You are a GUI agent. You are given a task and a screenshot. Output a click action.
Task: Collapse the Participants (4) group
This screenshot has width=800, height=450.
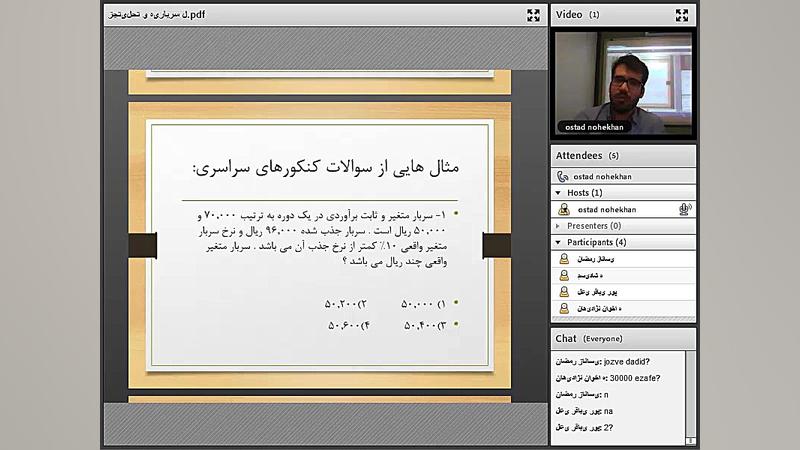coord(558,242)
